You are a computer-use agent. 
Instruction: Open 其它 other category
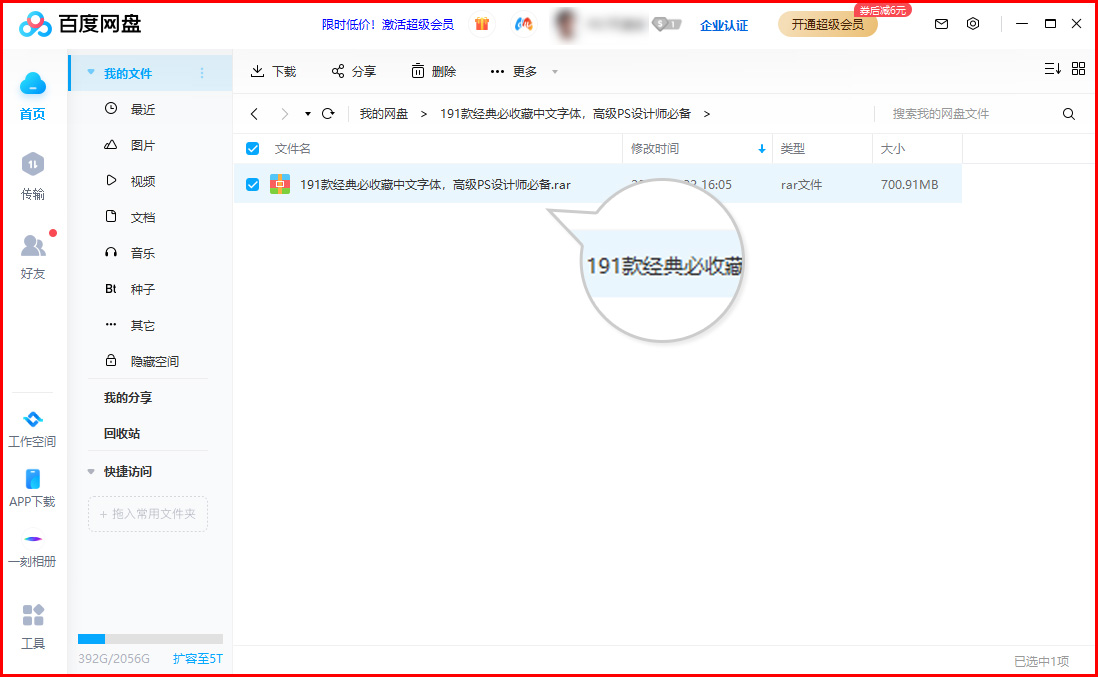143,326
